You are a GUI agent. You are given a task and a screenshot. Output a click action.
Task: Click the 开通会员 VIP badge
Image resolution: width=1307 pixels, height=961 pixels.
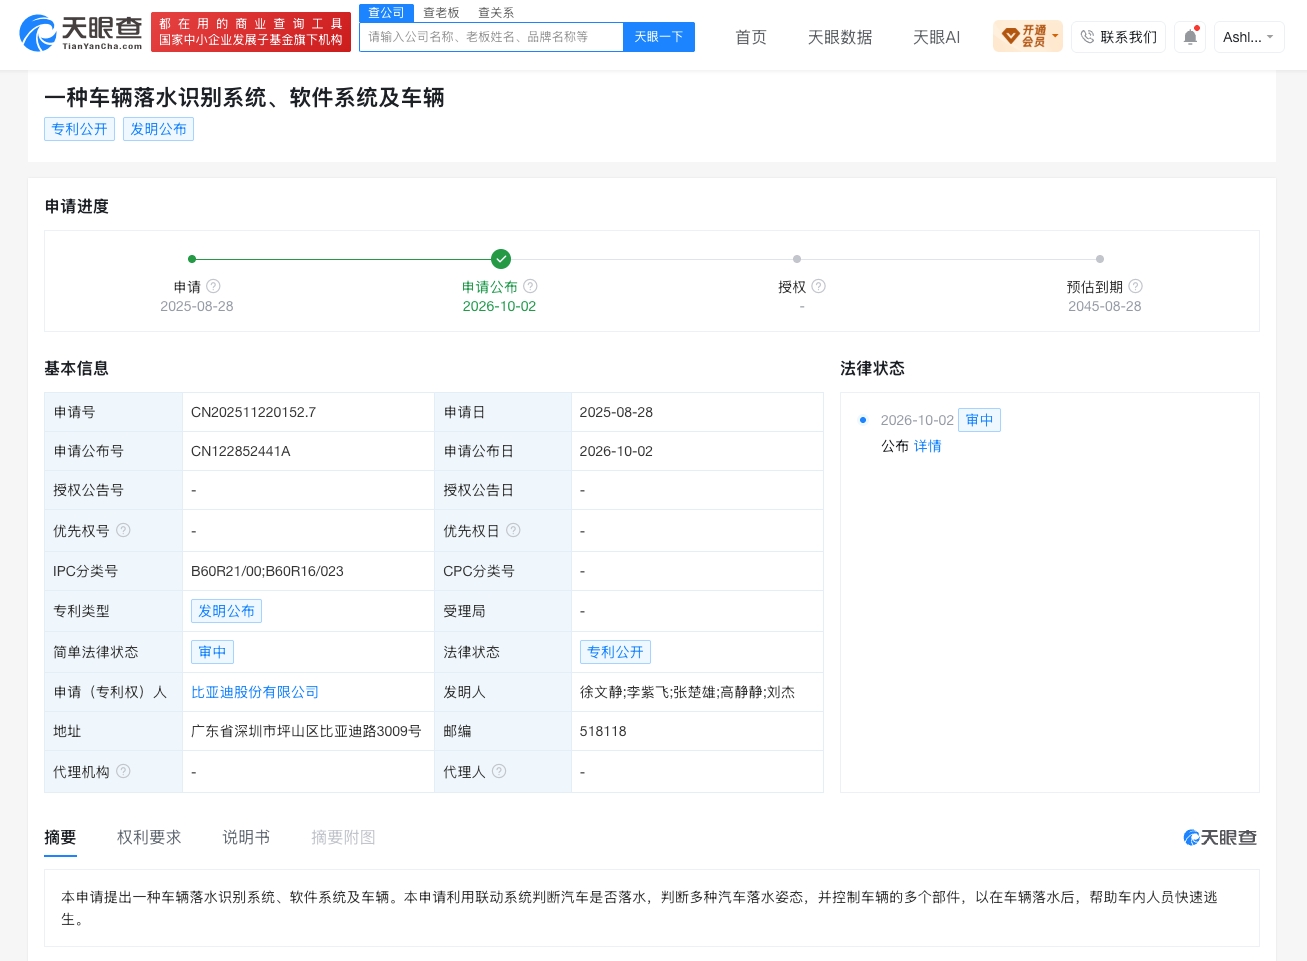tap(1028, 37)
